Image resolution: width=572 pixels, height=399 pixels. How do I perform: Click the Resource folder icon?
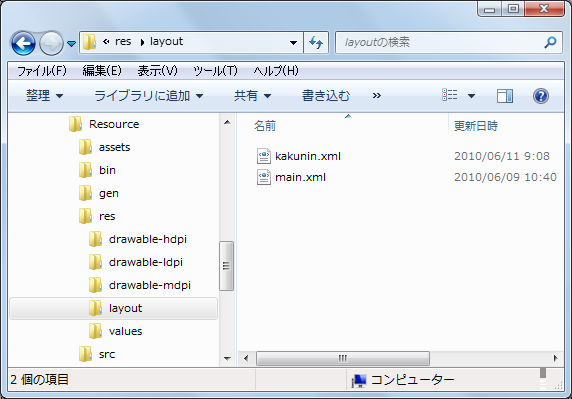(76, 124)
